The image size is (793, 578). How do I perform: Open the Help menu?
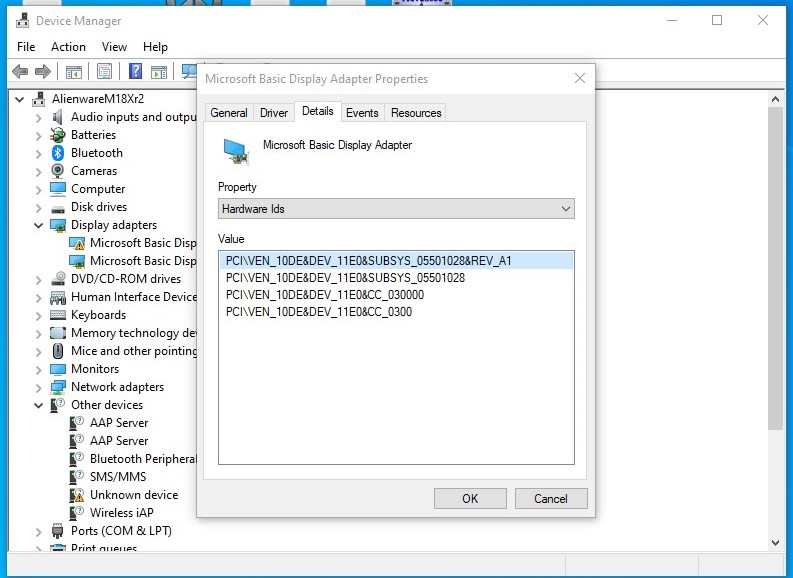click(155, 47)
